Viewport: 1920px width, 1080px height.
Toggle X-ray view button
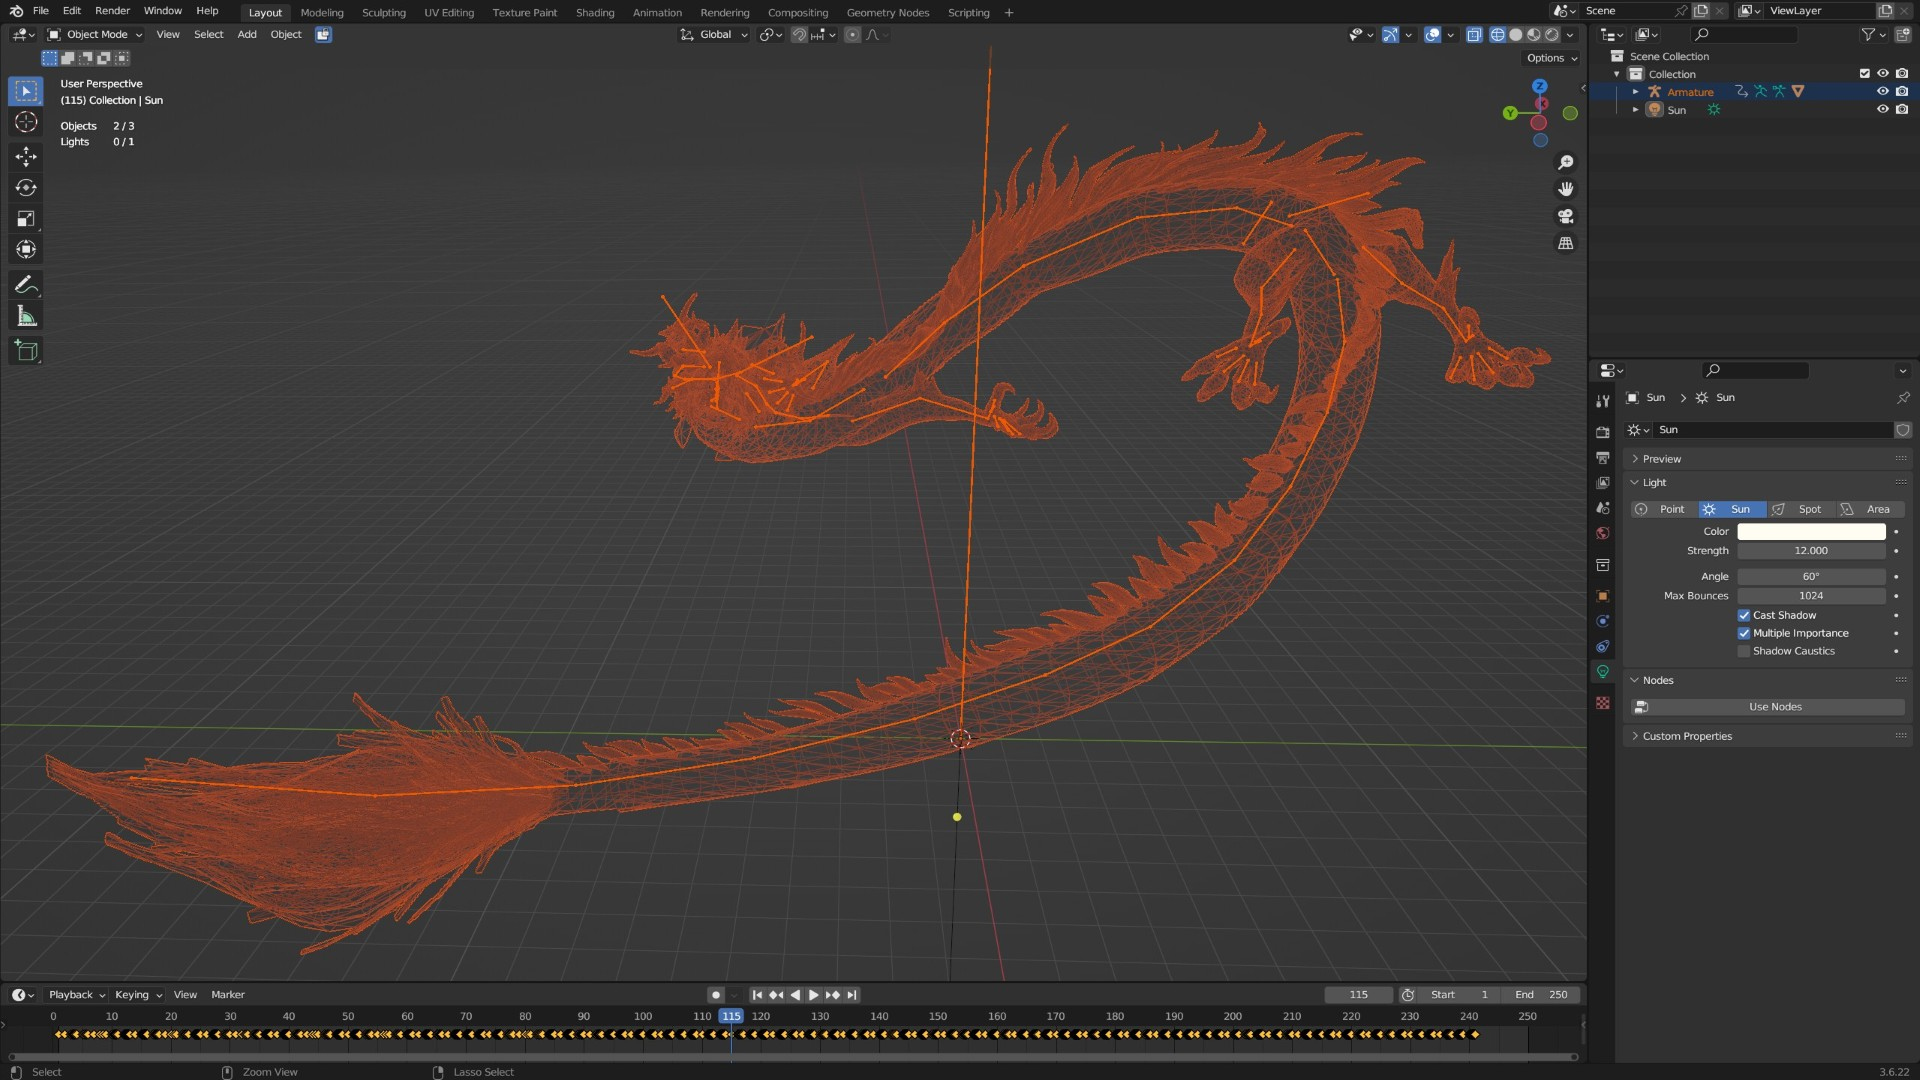1474,35
